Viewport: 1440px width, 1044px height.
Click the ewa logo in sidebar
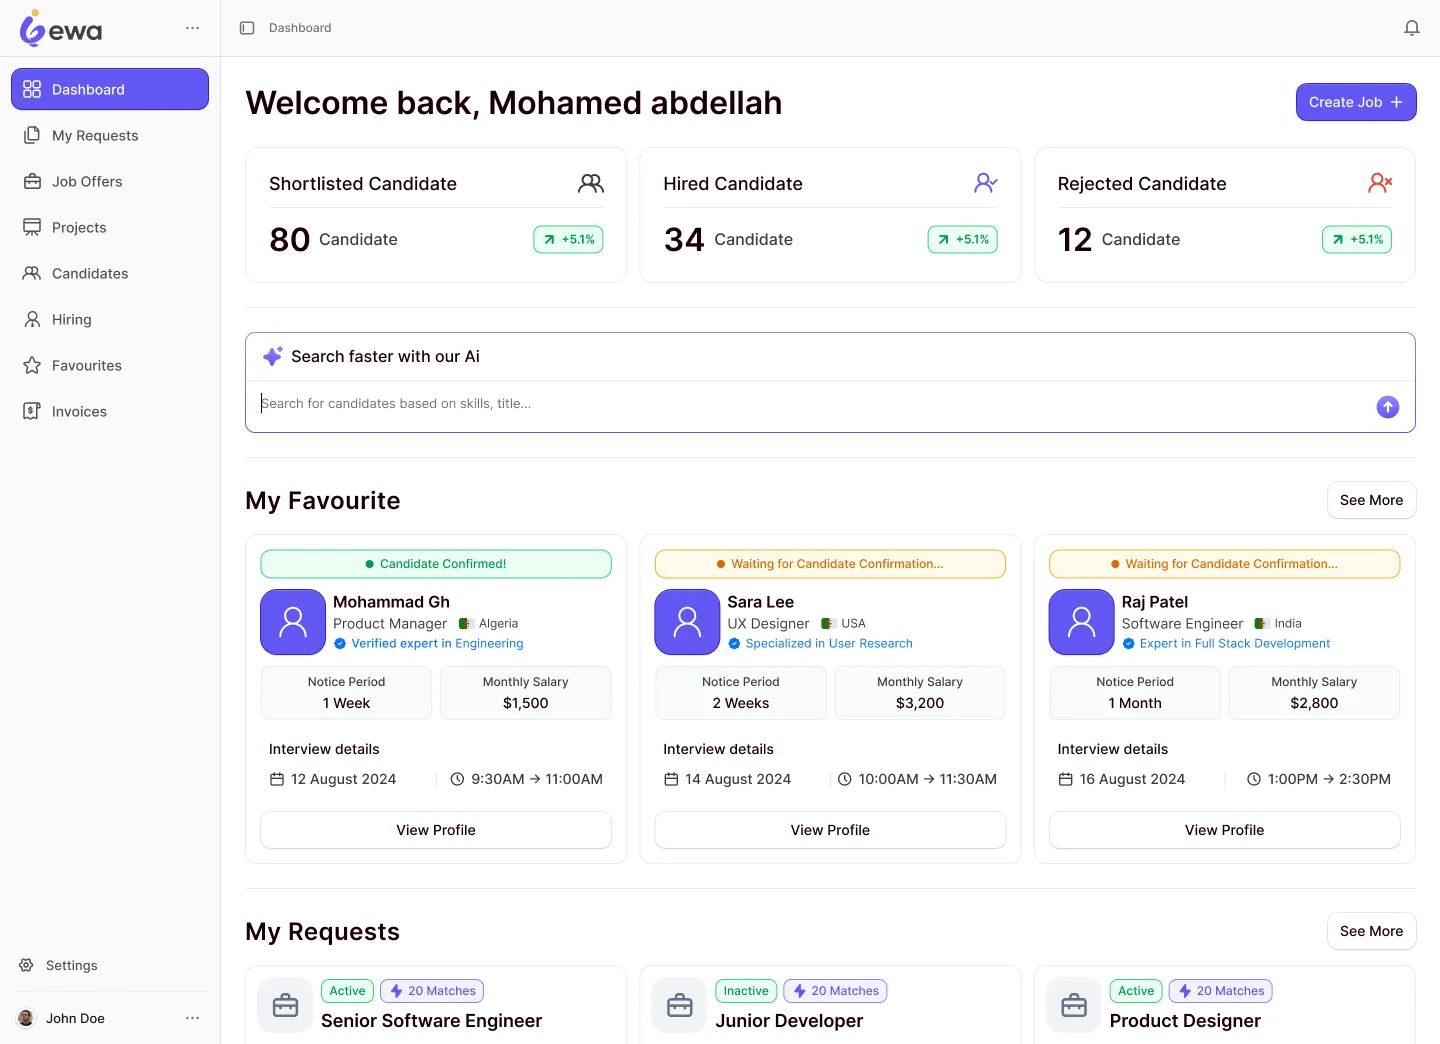point(61,28)
